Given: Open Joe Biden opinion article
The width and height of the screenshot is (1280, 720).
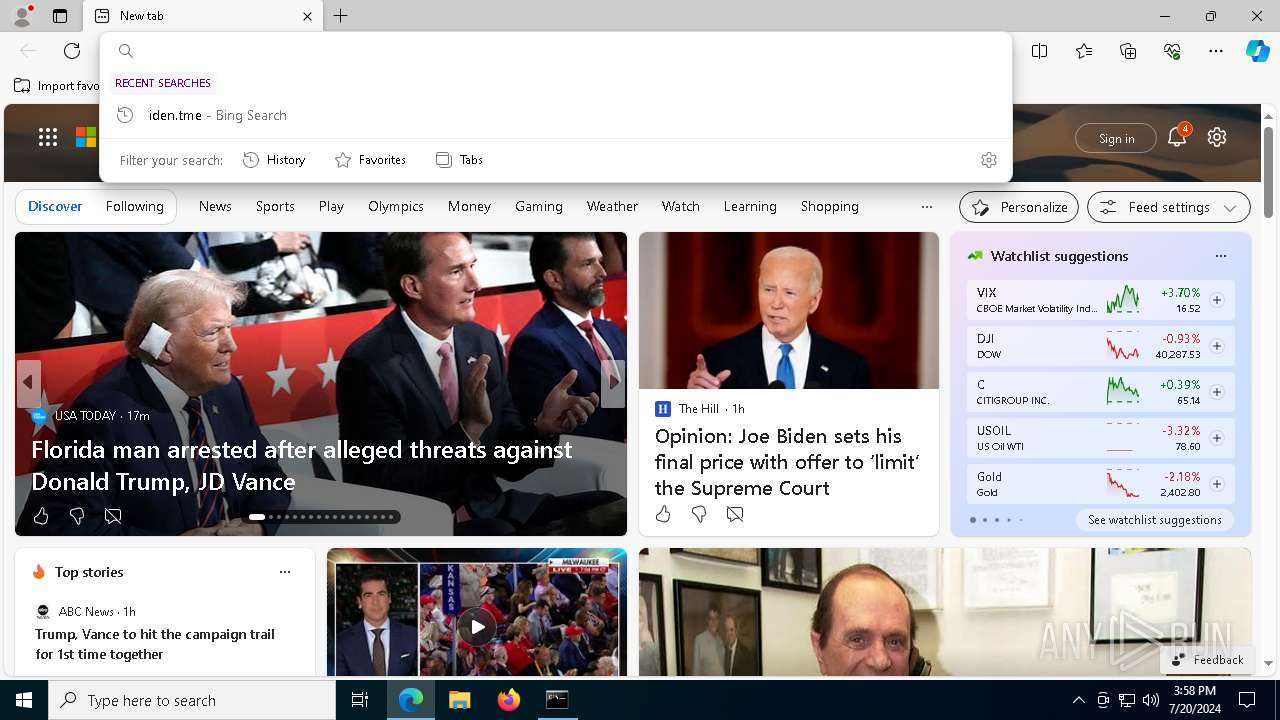Looking at the screenshot, I should (787, 462).
